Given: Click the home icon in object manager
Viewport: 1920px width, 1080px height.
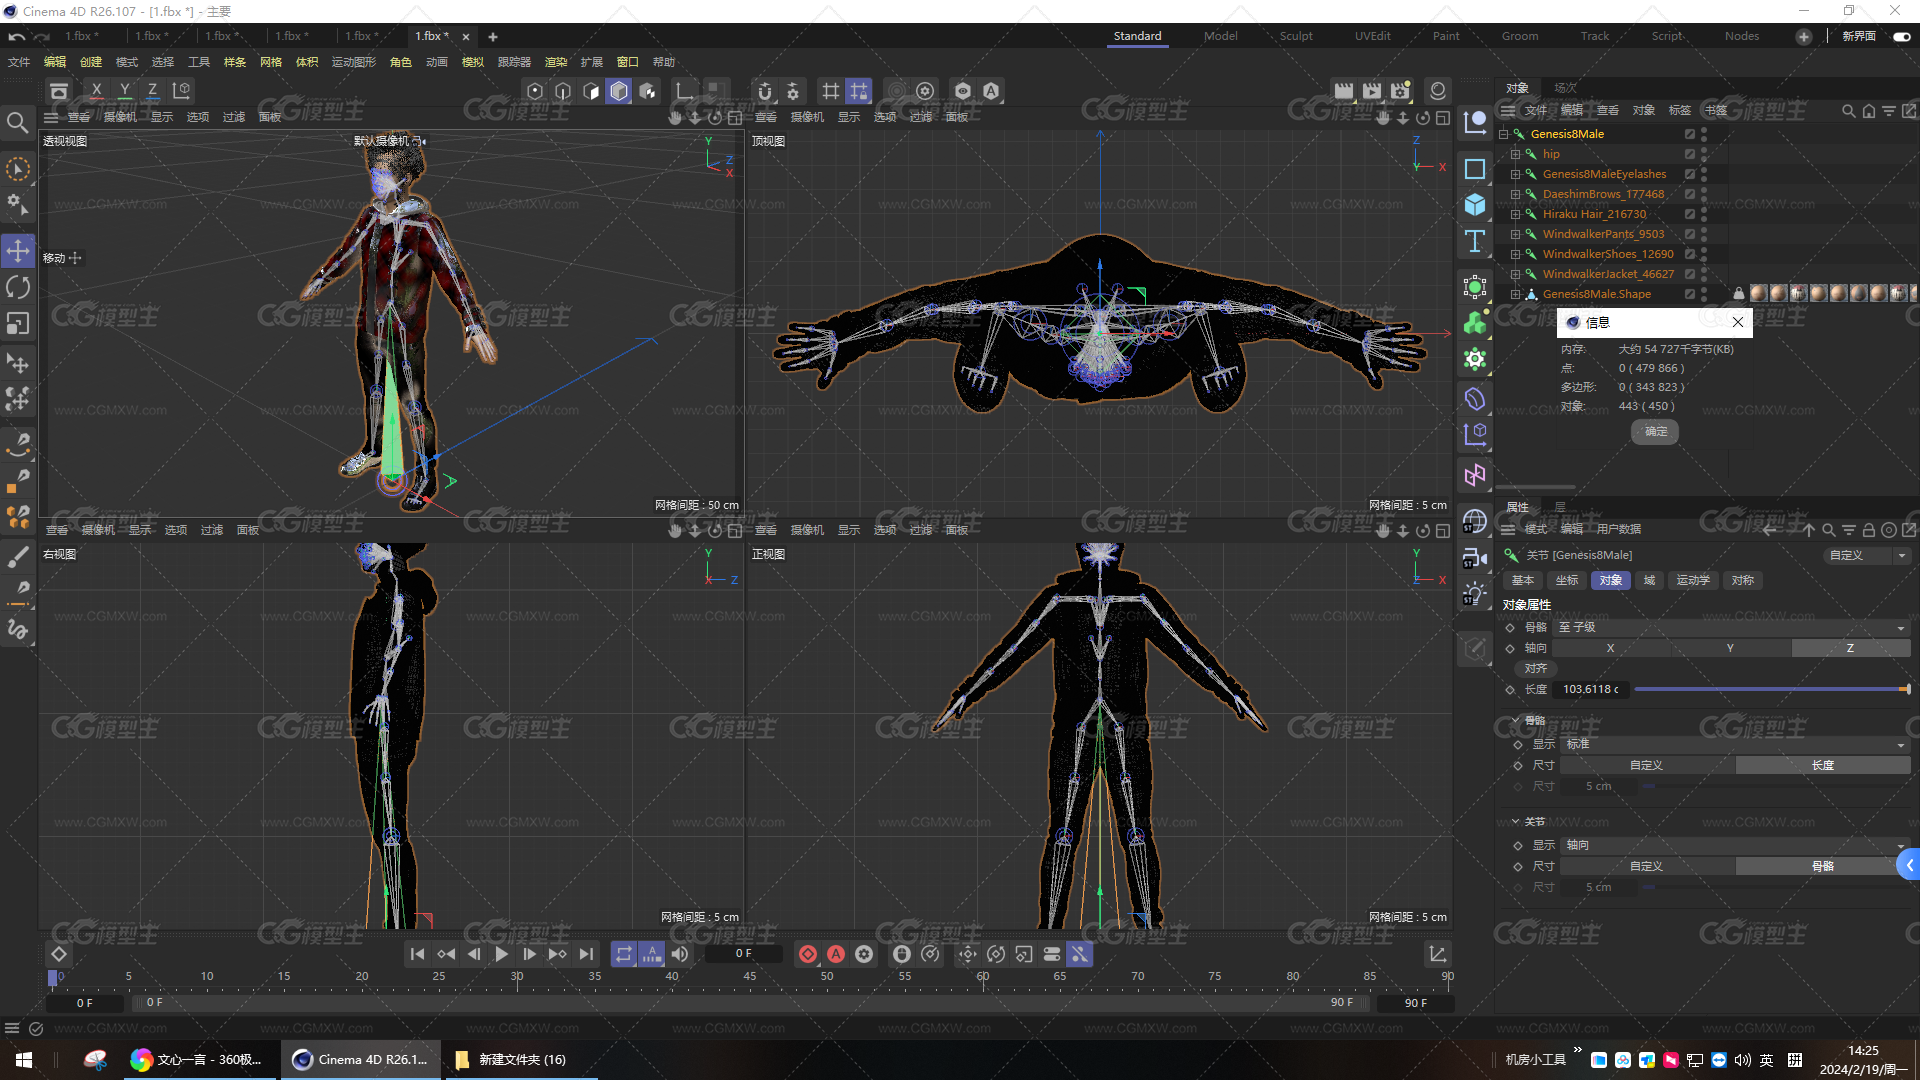Looking at the screenshot, I should pyautogui.click(x=1868, y=111).
